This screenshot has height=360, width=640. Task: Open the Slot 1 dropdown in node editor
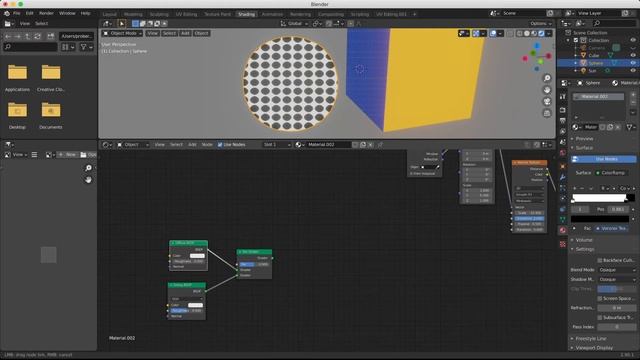pos(277,145)
